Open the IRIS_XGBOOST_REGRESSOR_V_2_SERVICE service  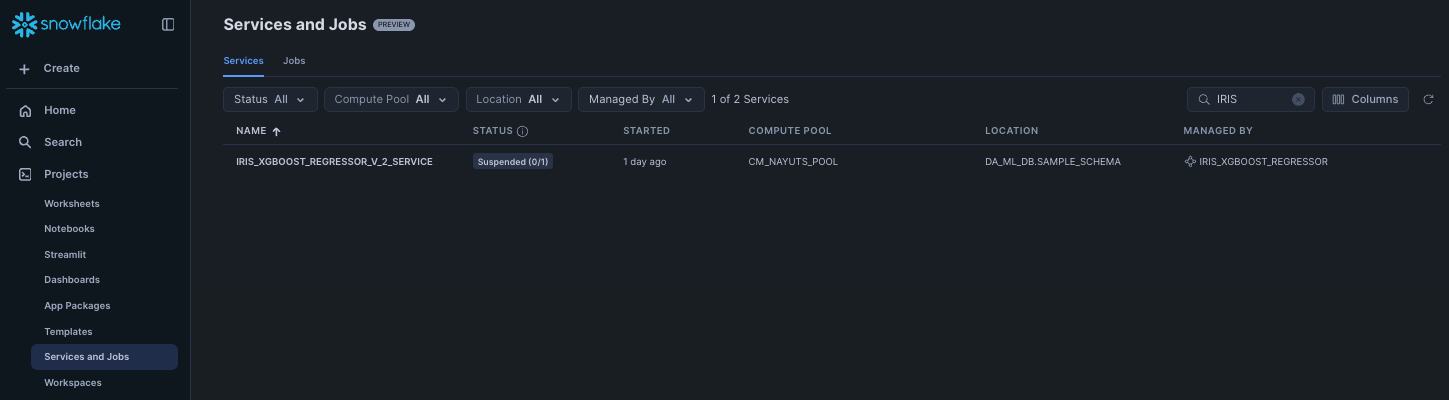pos(334,161)
